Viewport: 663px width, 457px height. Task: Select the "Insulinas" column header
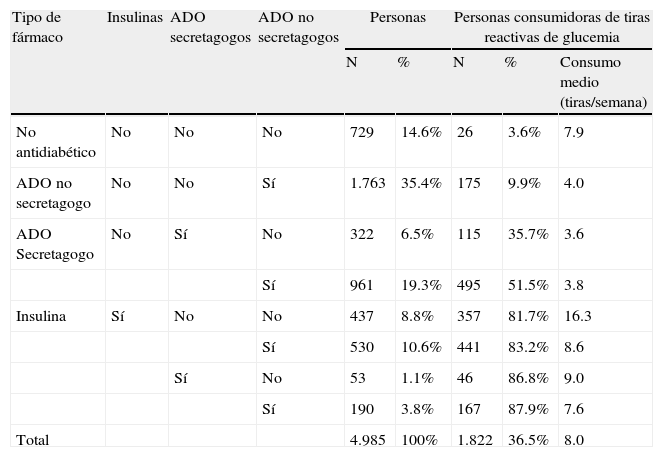click(135, 18)
